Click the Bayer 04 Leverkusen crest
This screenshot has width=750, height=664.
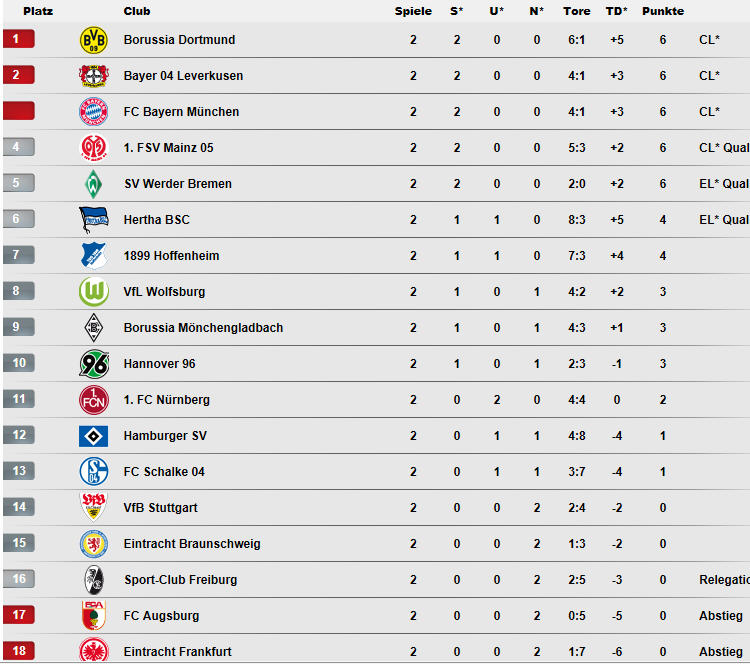[94, 76]
